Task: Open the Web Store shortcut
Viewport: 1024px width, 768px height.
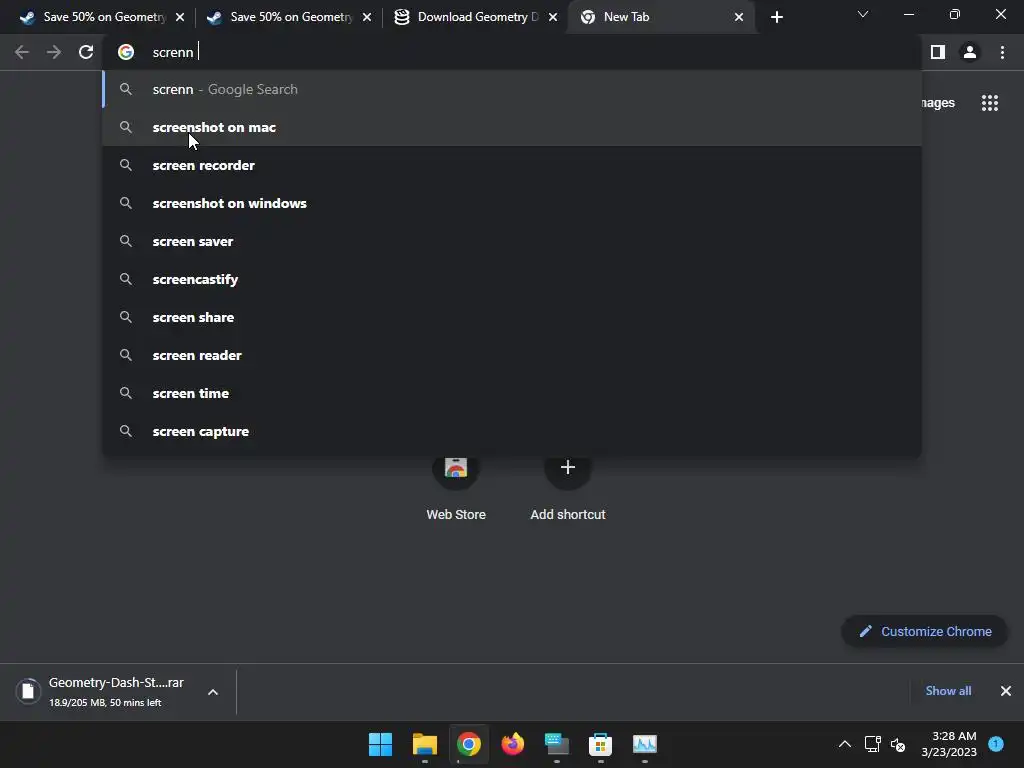Action: (x=456, y=487)
